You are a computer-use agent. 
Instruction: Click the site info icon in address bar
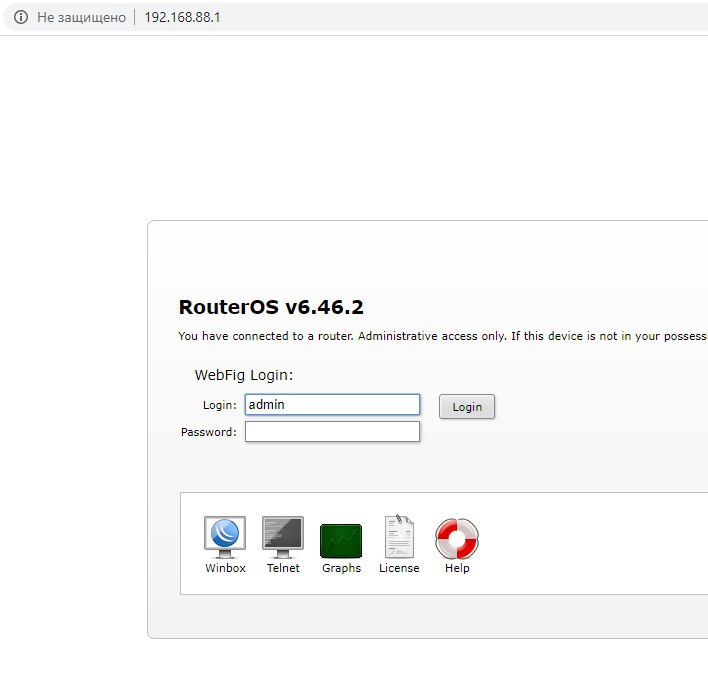21,17
